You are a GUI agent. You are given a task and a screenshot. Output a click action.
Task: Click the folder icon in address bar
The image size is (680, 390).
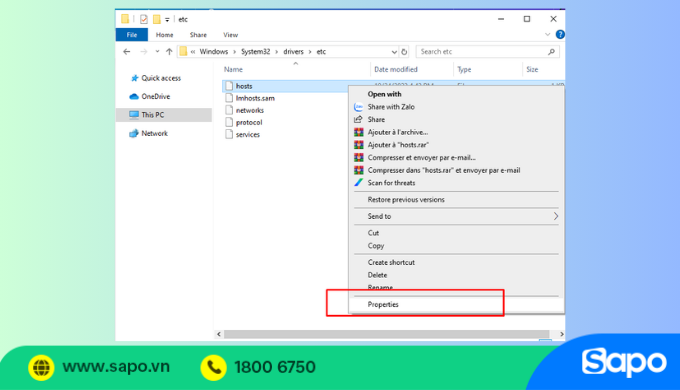(183, 52)
